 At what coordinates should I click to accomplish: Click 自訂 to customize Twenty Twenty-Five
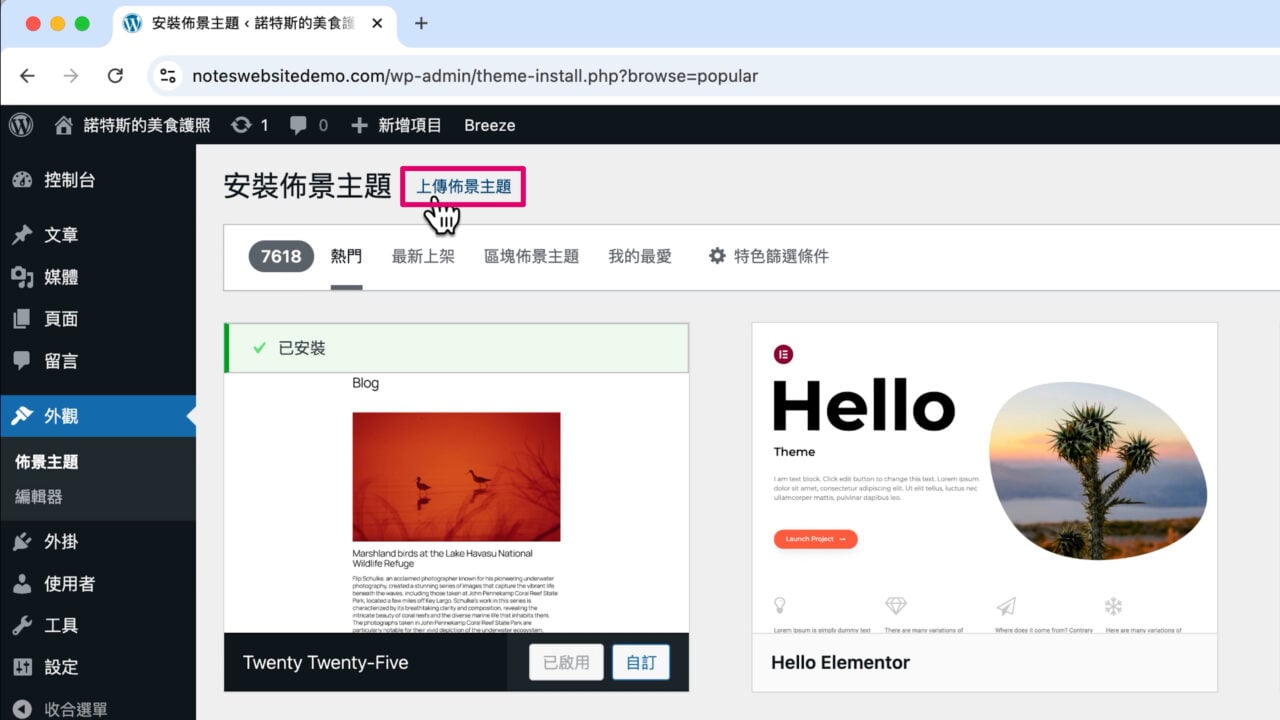tap(641, 661)
